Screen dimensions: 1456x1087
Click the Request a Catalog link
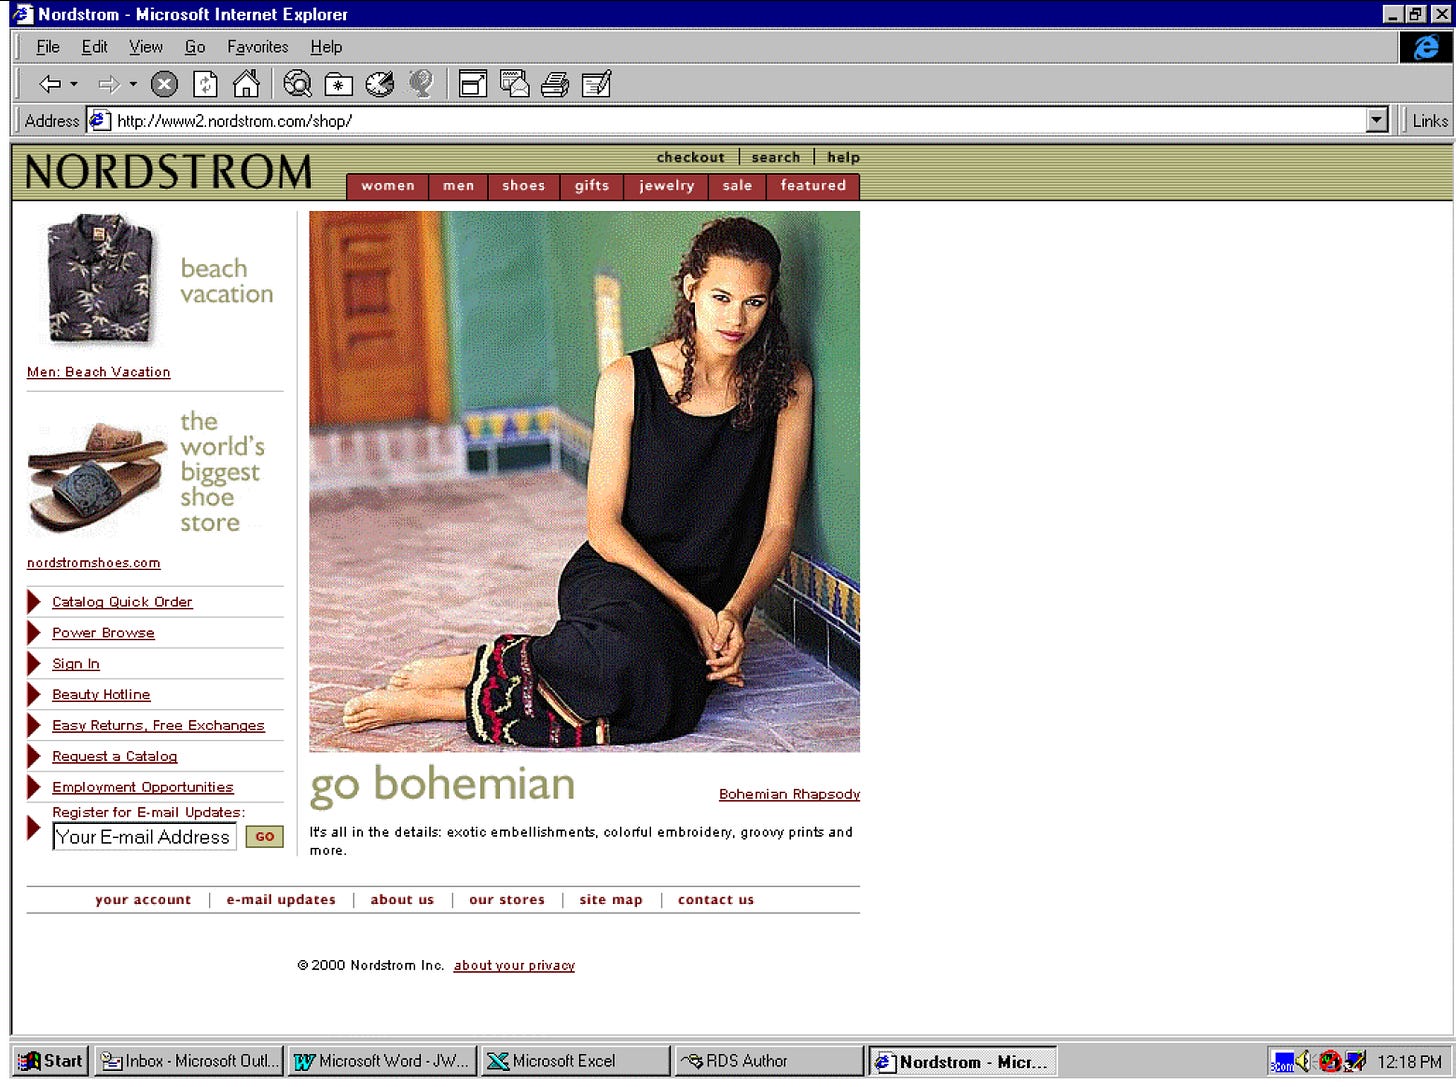(x=114, y=757)
